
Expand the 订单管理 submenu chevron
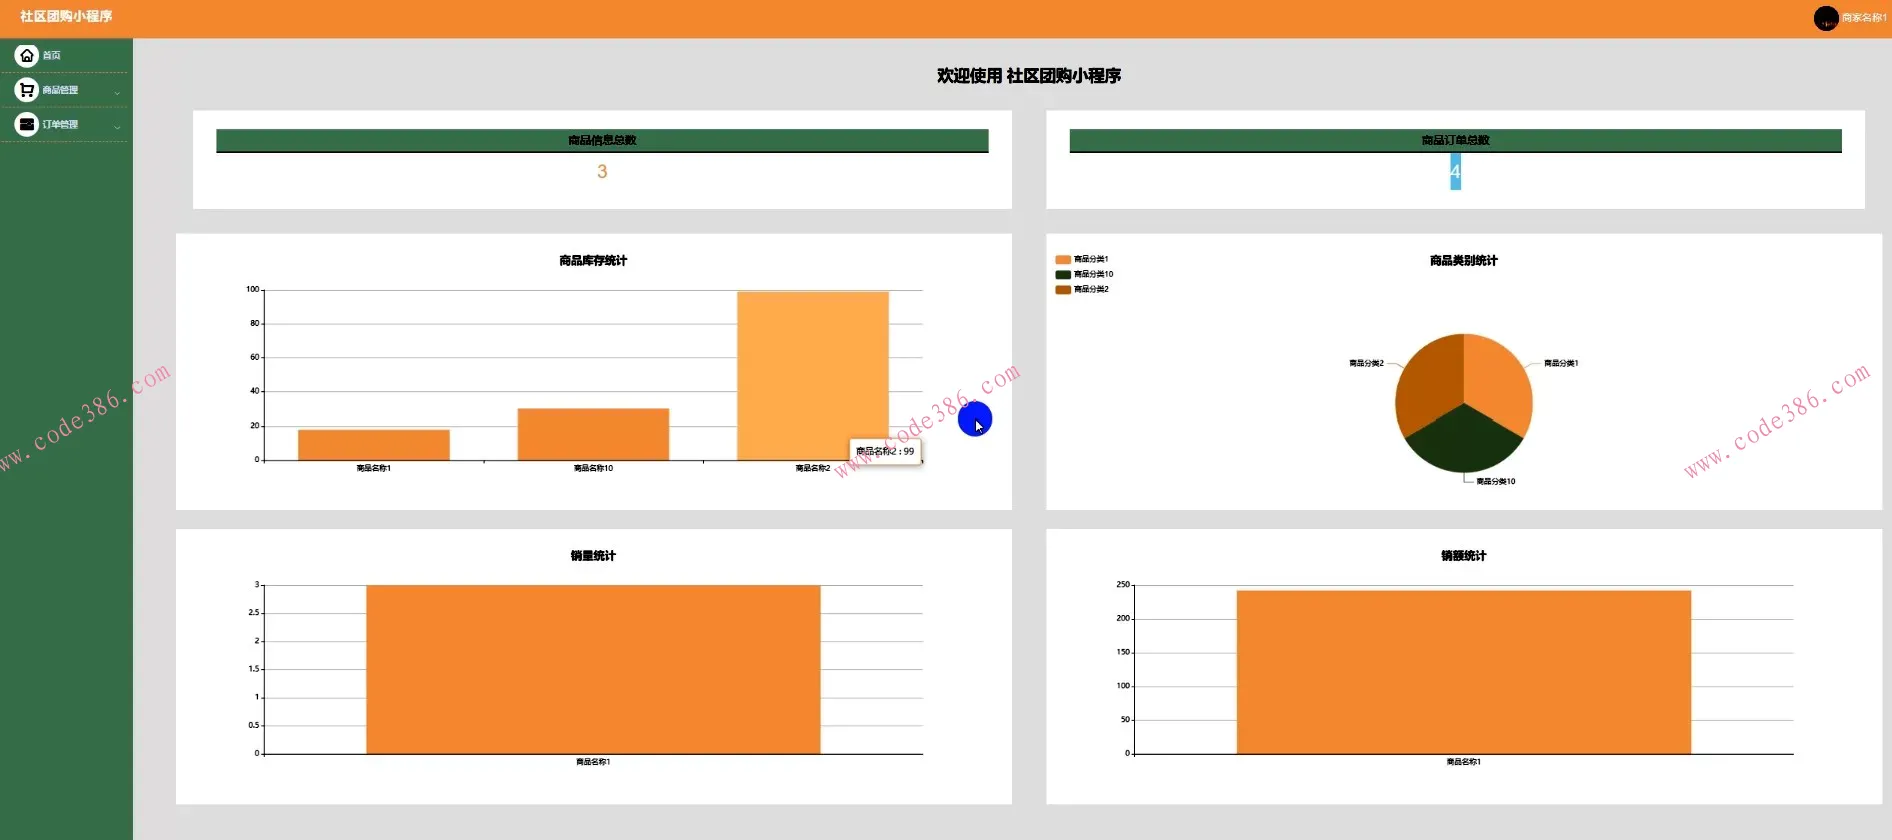(x=117, y=127)
